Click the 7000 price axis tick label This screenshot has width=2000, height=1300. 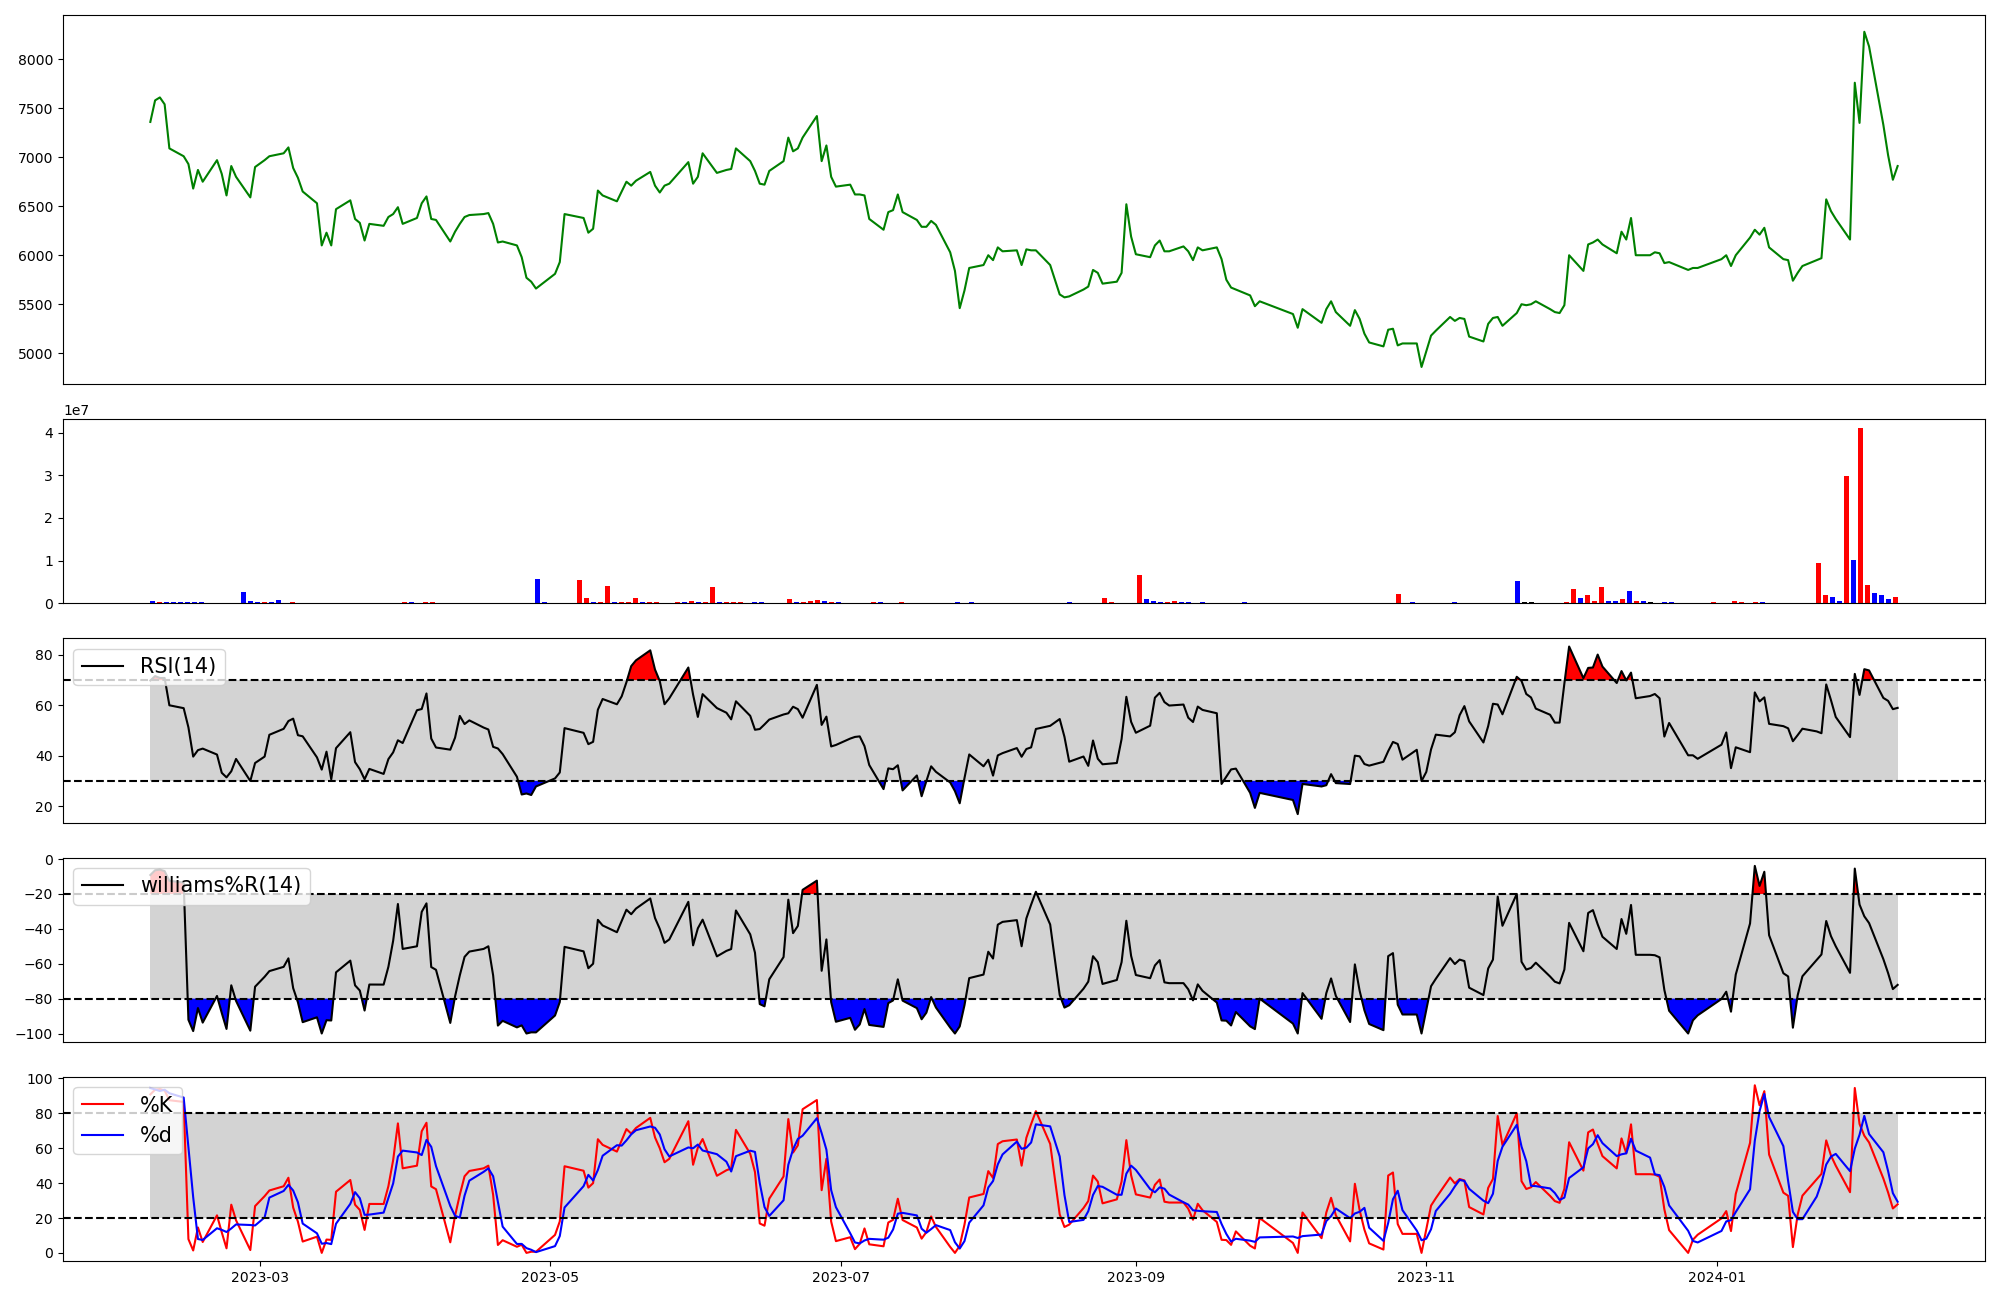[35, 158]
